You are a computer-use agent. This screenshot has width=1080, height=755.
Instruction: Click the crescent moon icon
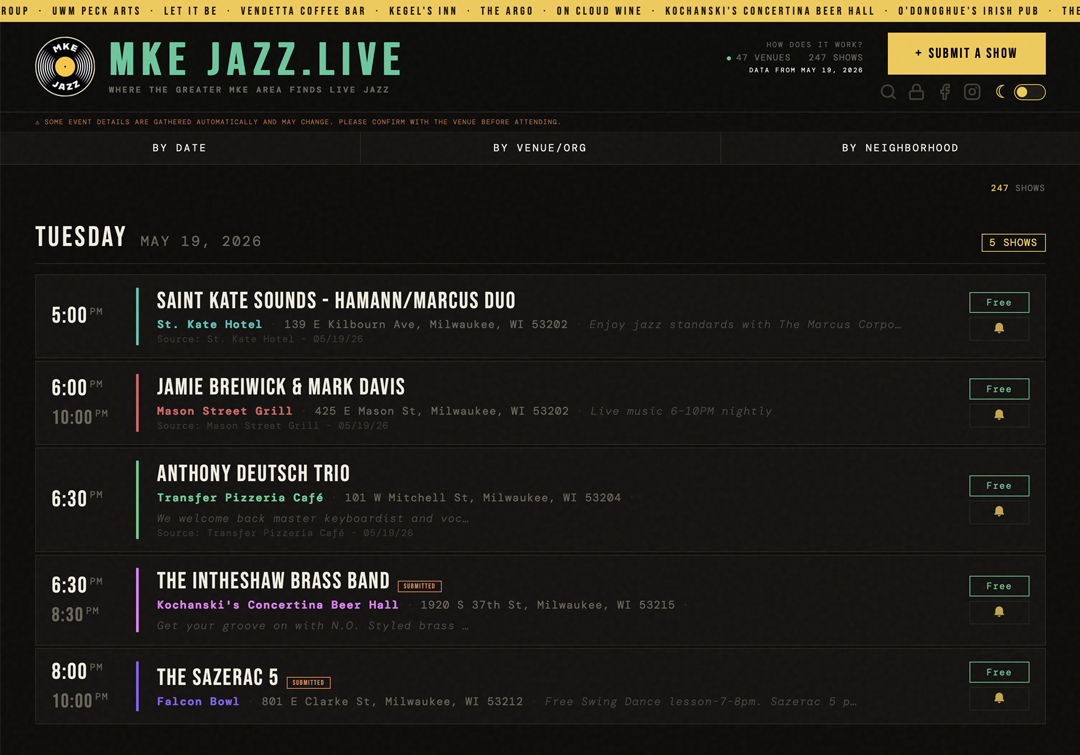[x=1000, y=91]
